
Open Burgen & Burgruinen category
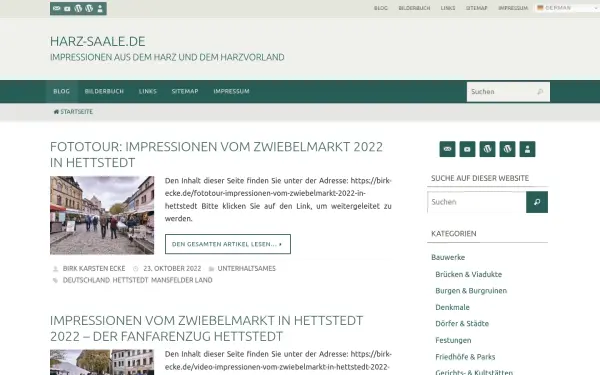point(471,291)
